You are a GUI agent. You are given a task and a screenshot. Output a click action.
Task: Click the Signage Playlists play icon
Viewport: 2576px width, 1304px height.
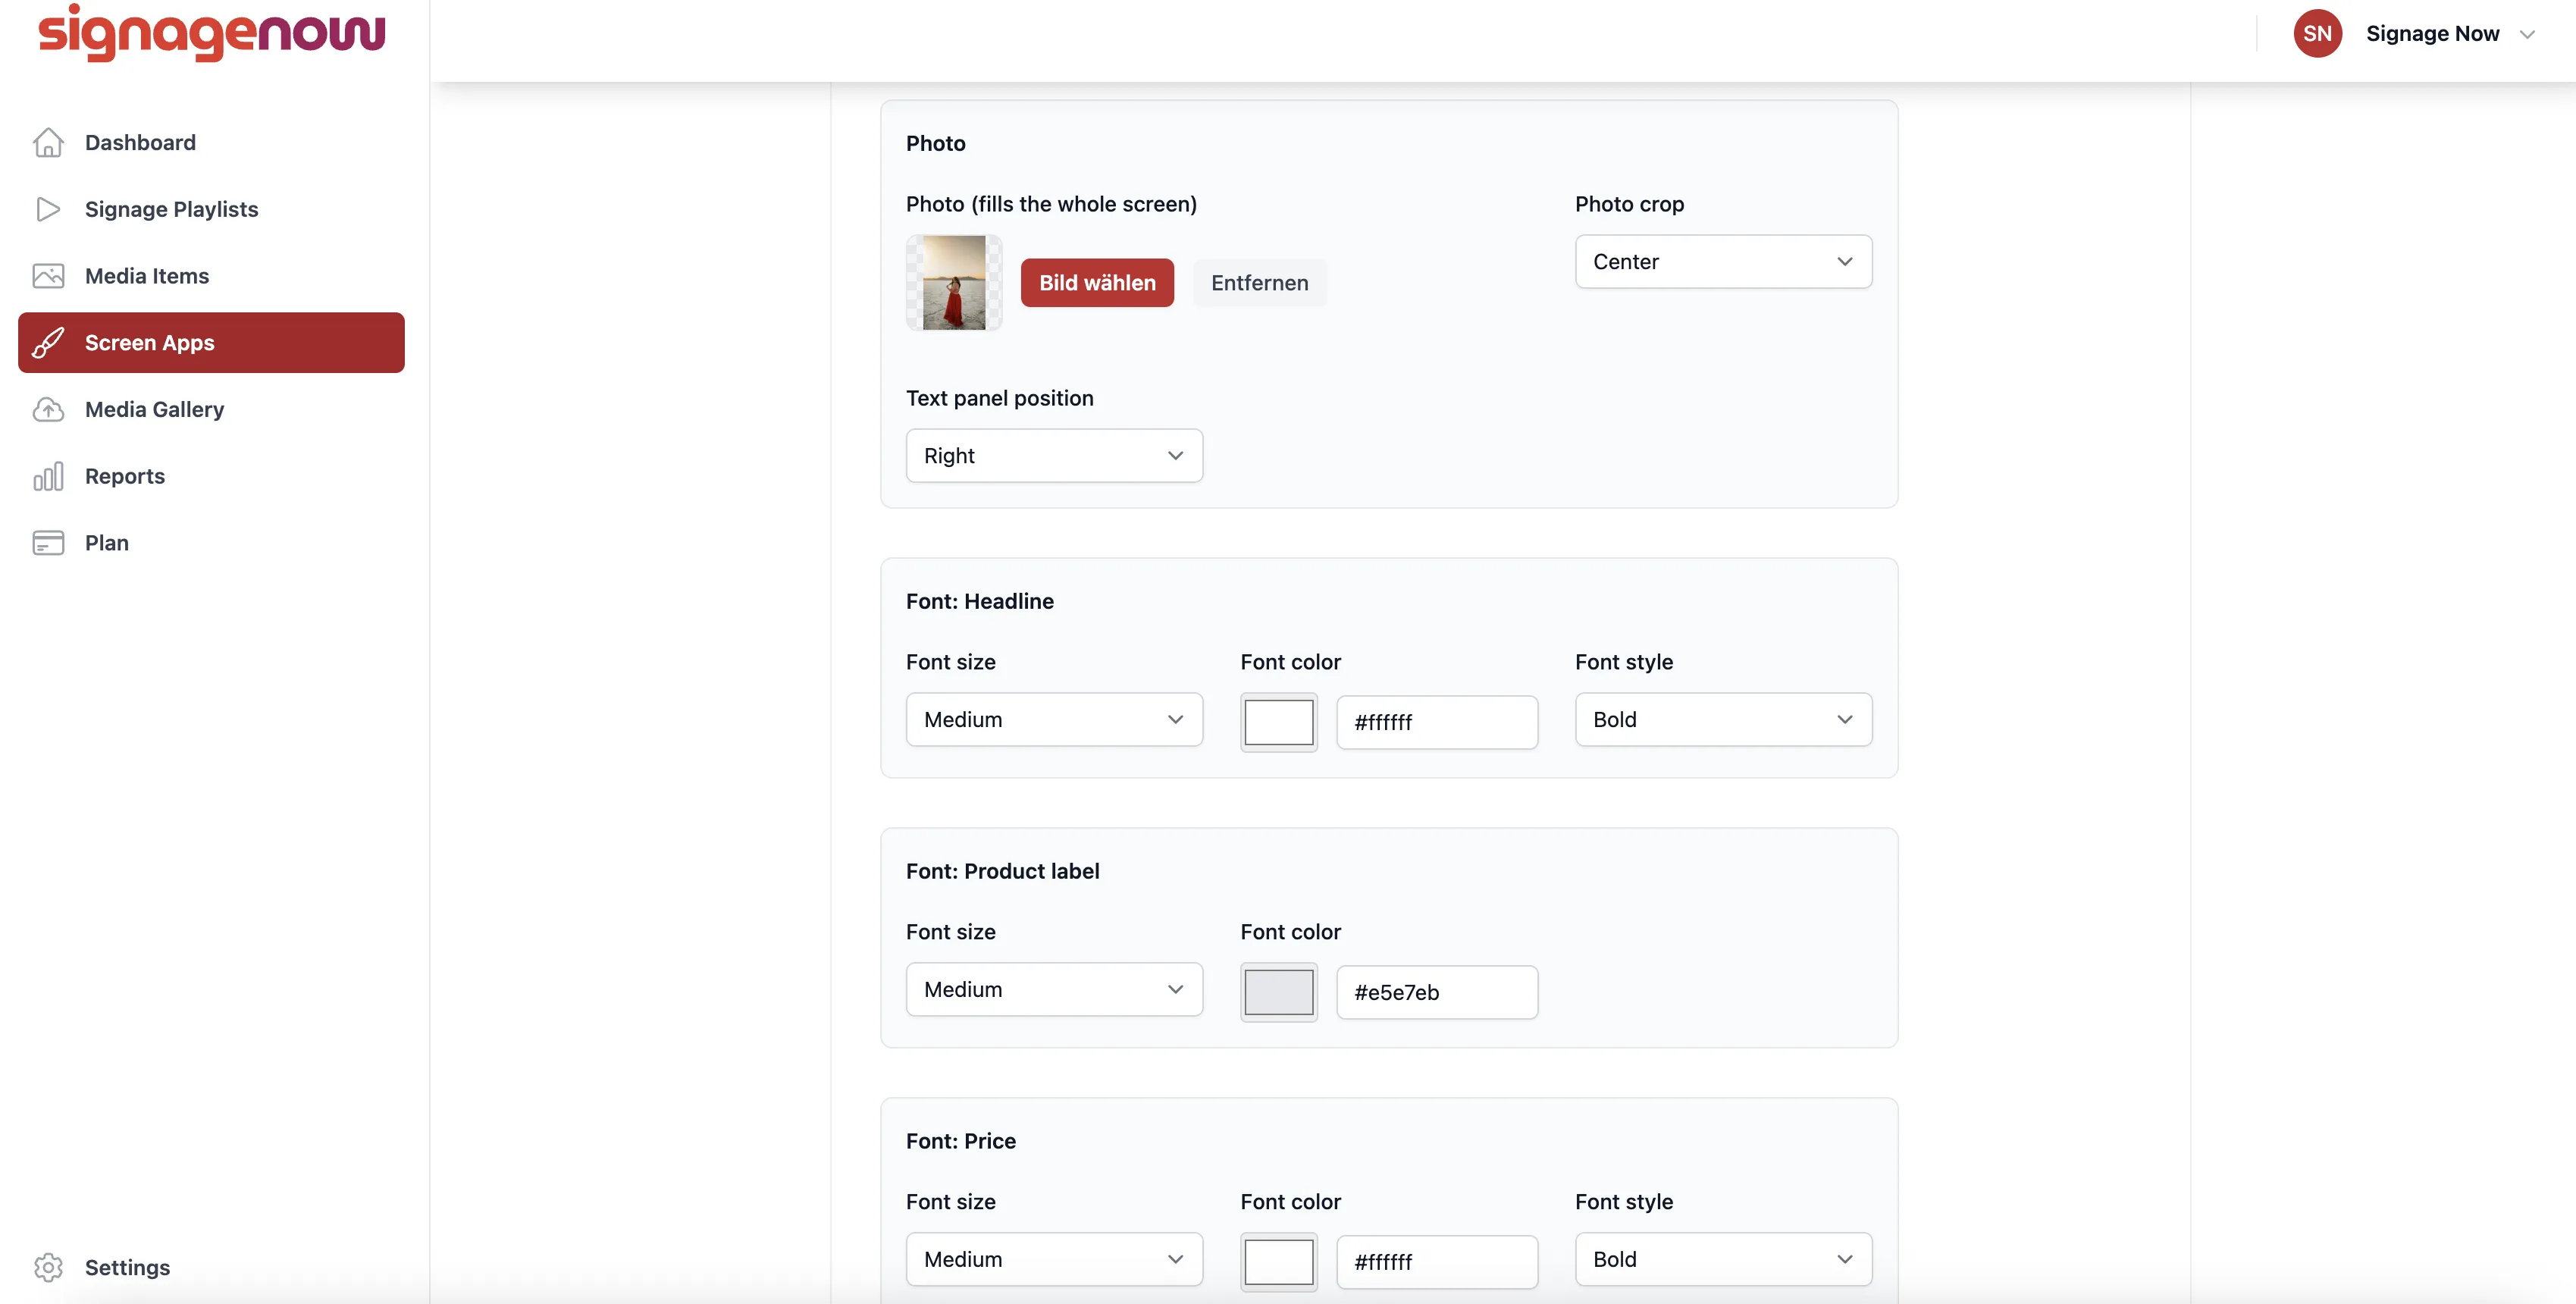pyautogui.click(x=48, y=209)
